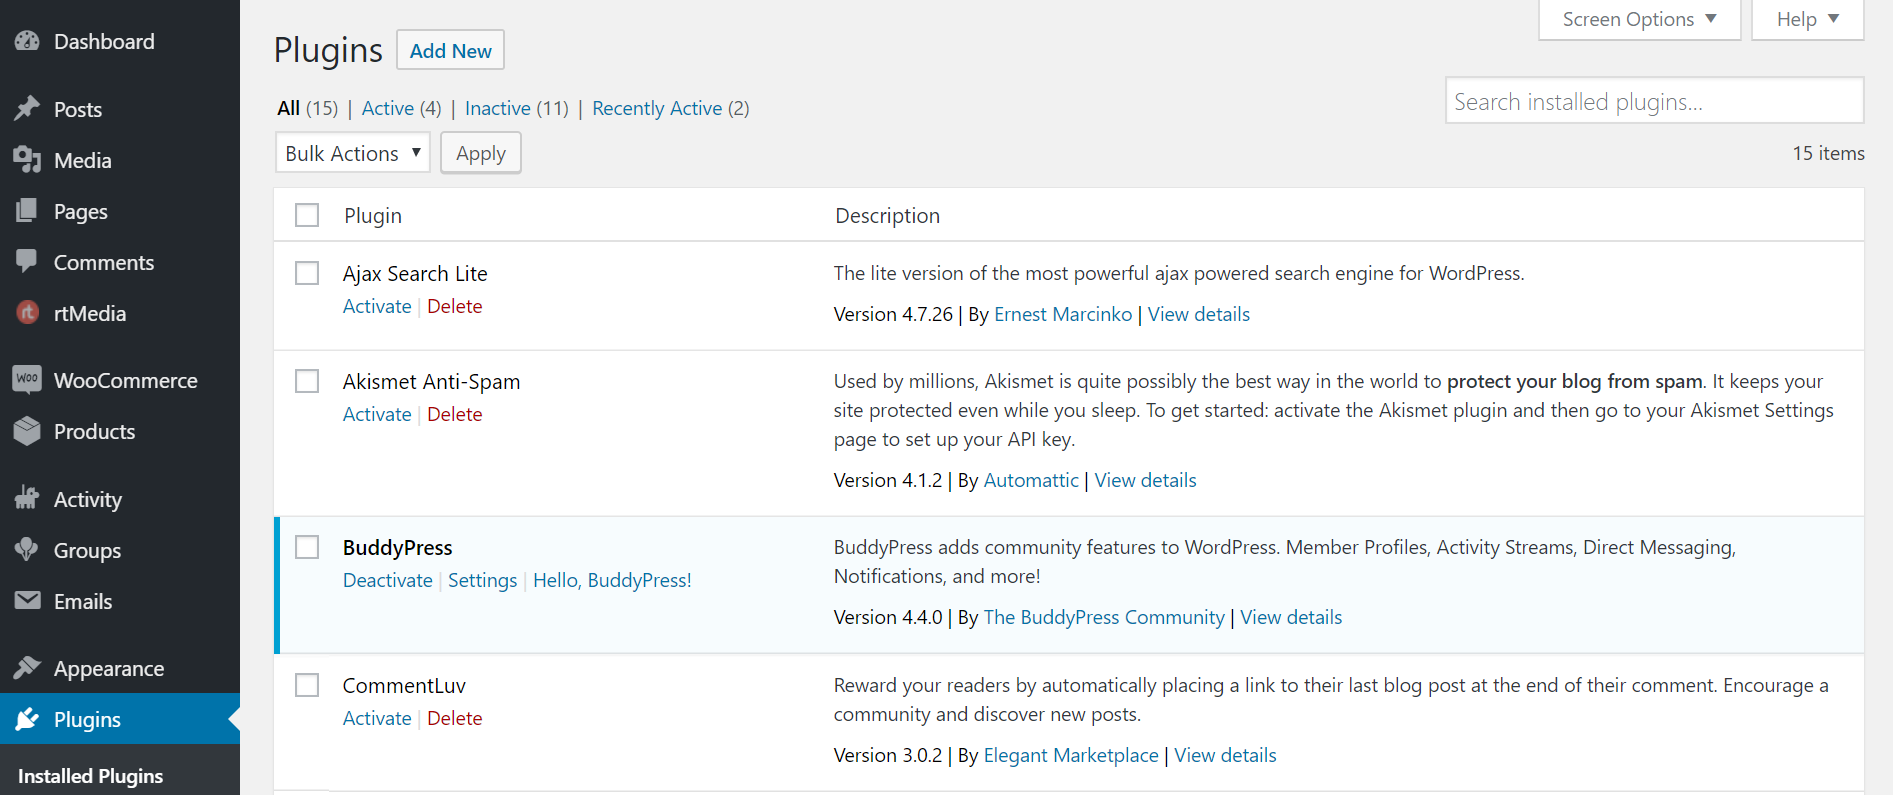Image resolution: width=1893 pixels, height=795 pixels.
Task: Click the Description column header
Action: (x=887, y=215)
